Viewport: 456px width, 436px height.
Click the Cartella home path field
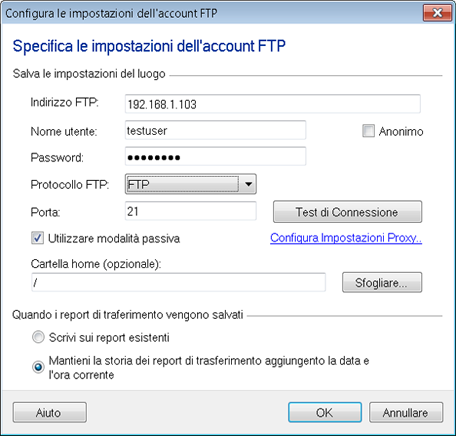click(x=178, y=283)
